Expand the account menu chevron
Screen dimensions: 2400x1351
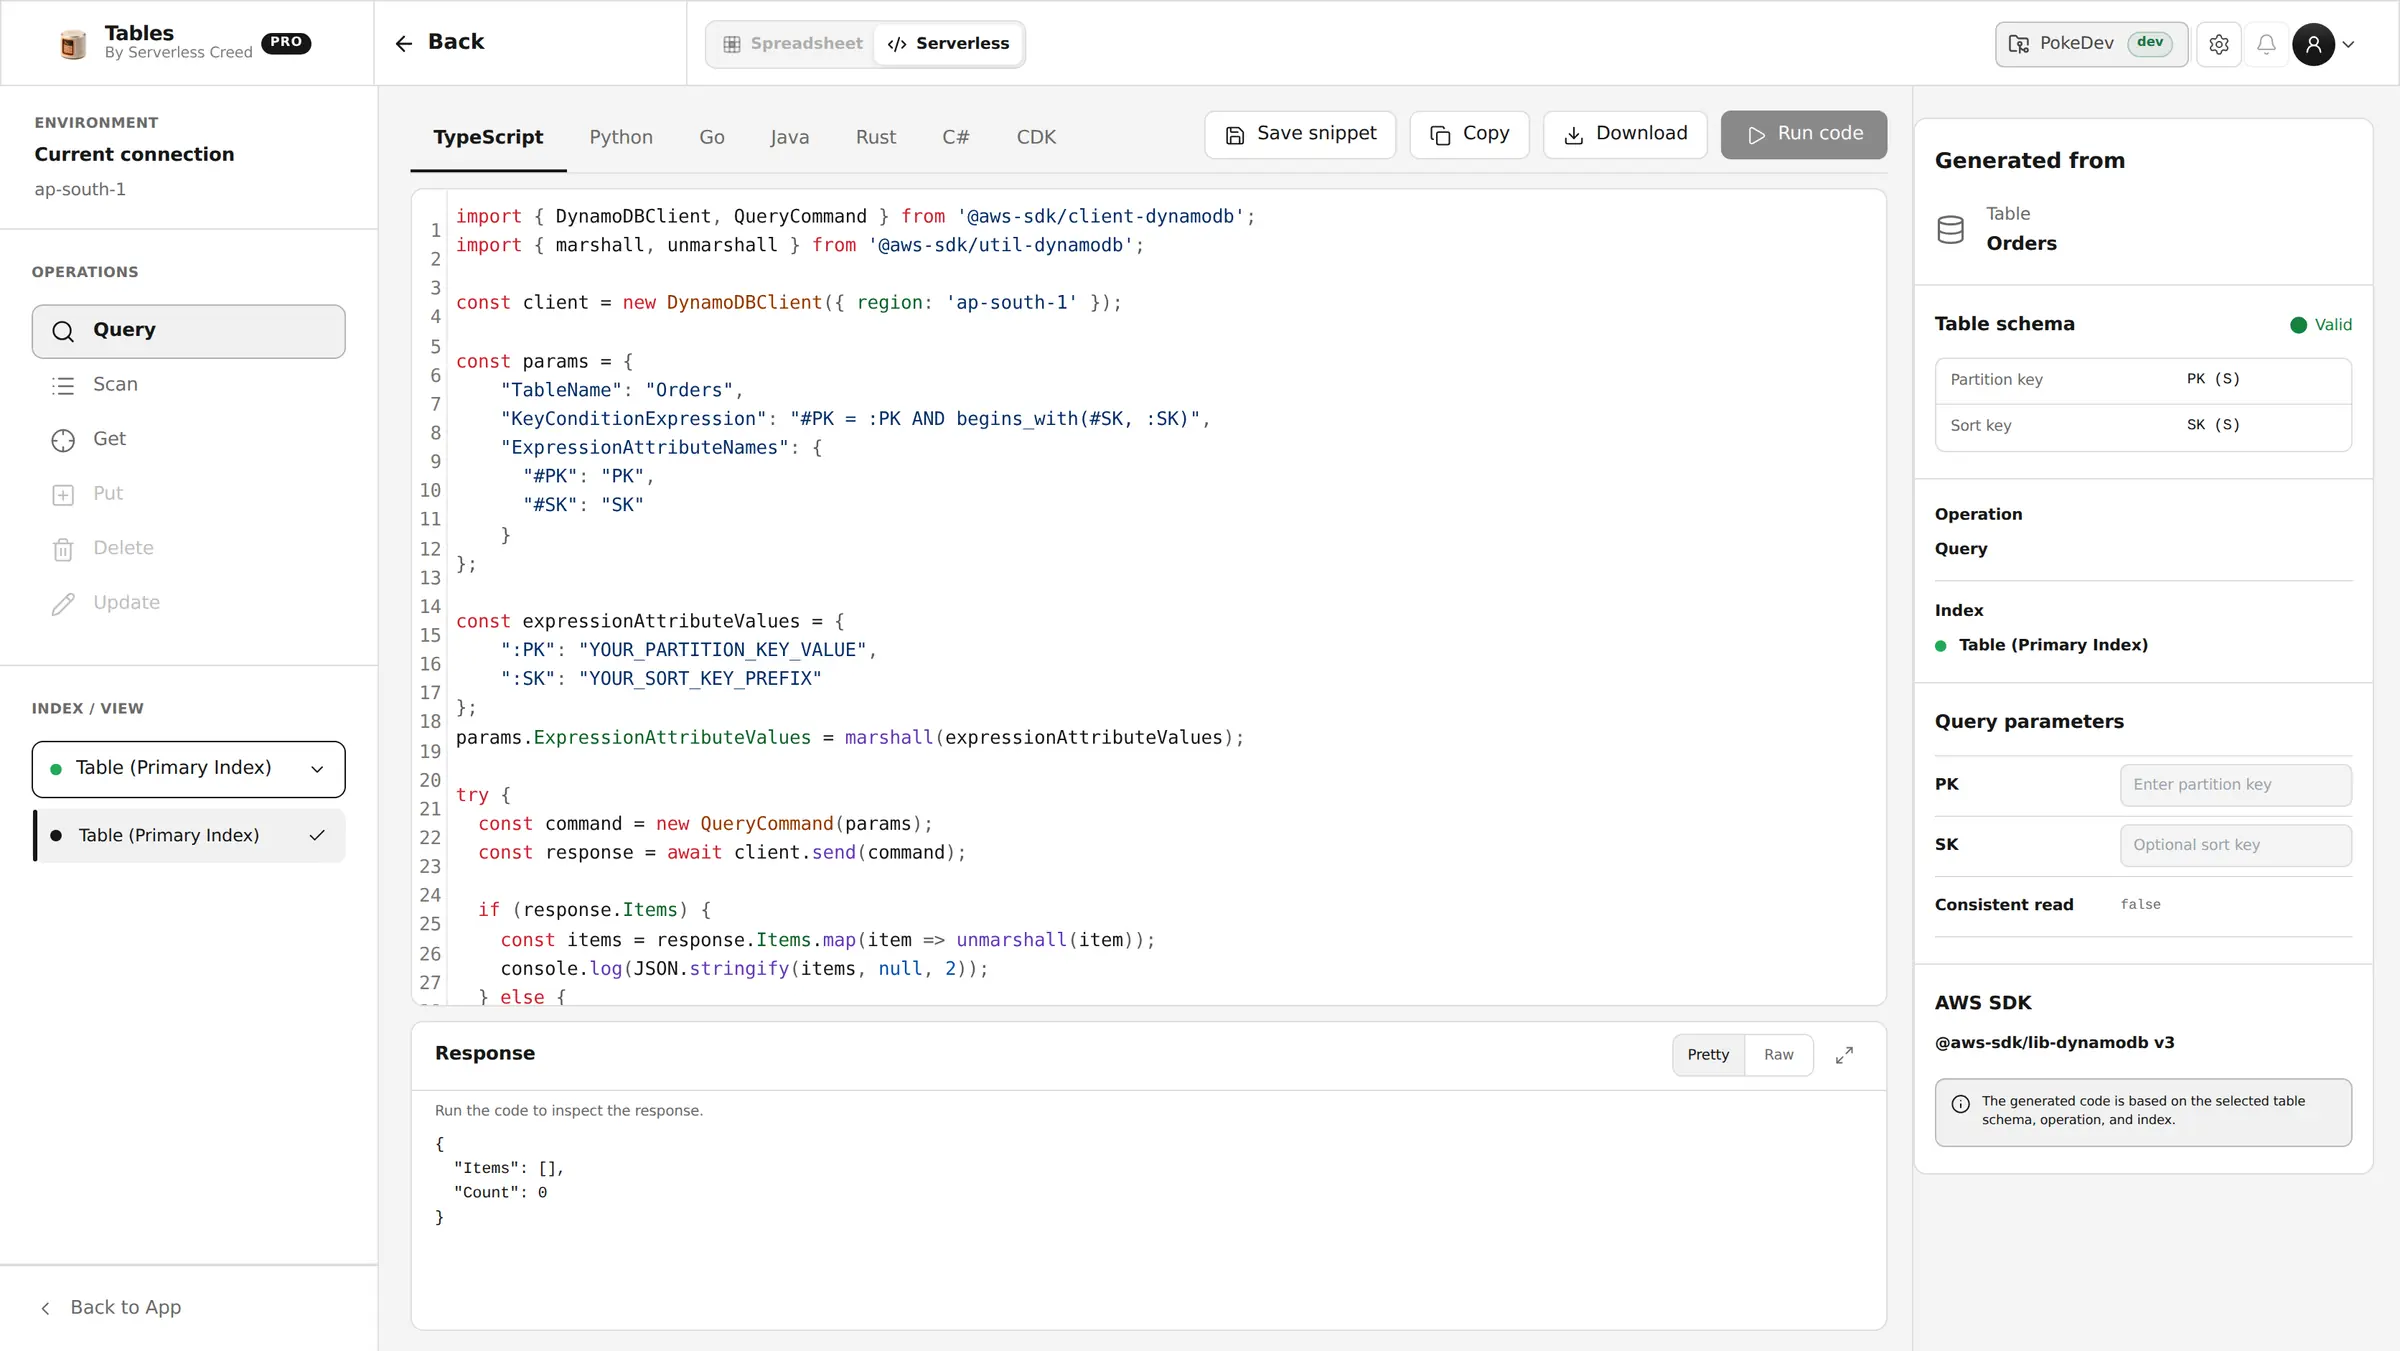click(2349, 44)
